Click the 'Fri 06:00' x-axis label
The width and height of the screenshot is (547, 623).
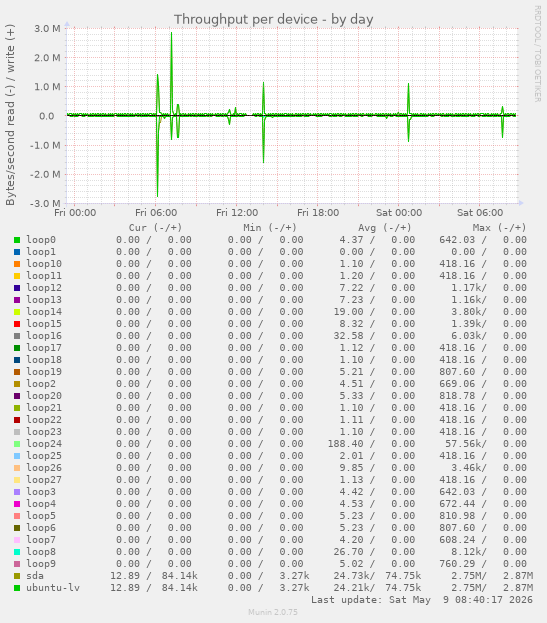point(156,213)
